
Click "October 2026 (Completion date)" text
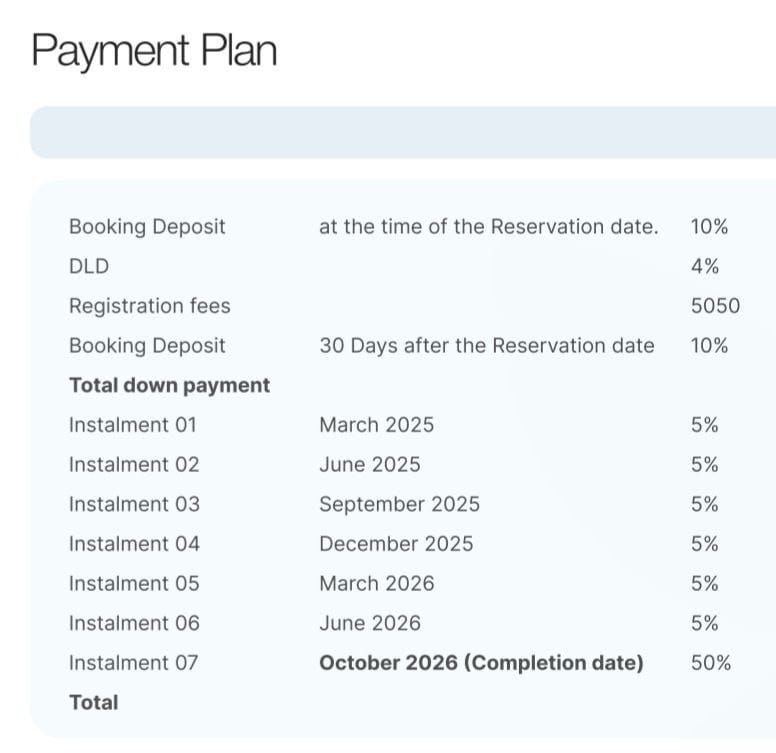coord(481,663)
